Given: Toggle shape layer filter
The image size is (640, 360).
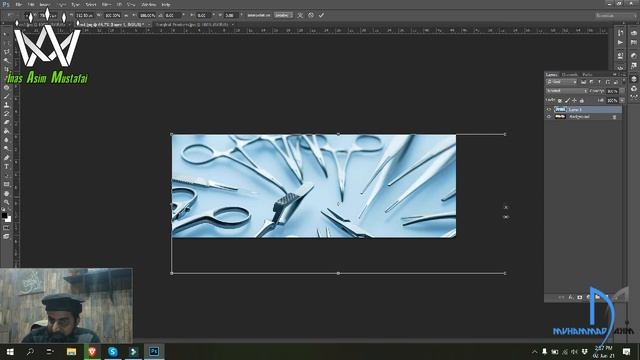Looking at the screenshot, I should (x=607, y=82).
